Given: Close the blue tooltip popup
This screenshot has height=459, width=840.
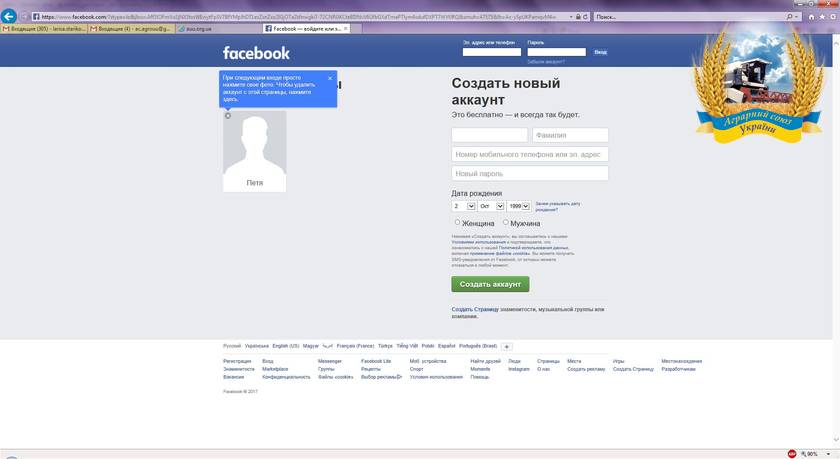Looking at the screenshot, I should tap(330, 78).
